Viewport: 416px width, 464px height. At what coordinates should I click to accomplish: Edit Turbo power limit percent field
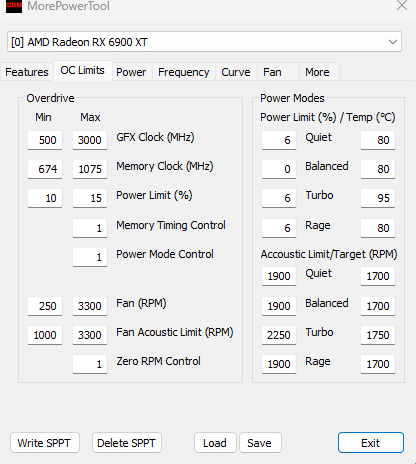coord(279,198)
